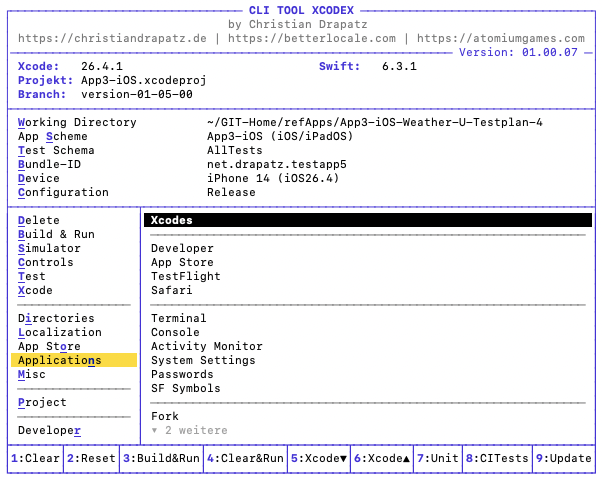Click the AllTests schema value
This screenshot has width=602, height=479.
click(235, 150)
